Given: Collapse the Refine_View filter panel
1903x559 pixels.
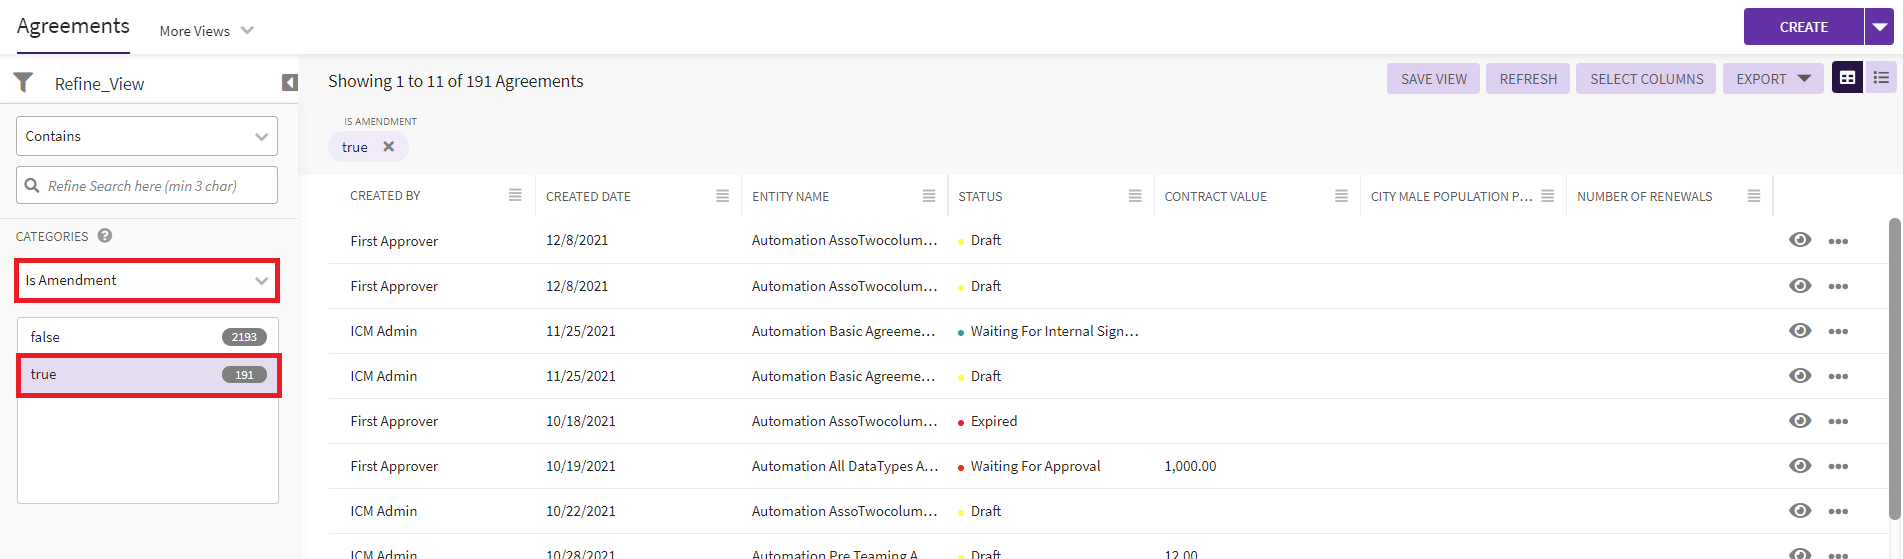Looking at the screenshot, I should coord(289,83).
